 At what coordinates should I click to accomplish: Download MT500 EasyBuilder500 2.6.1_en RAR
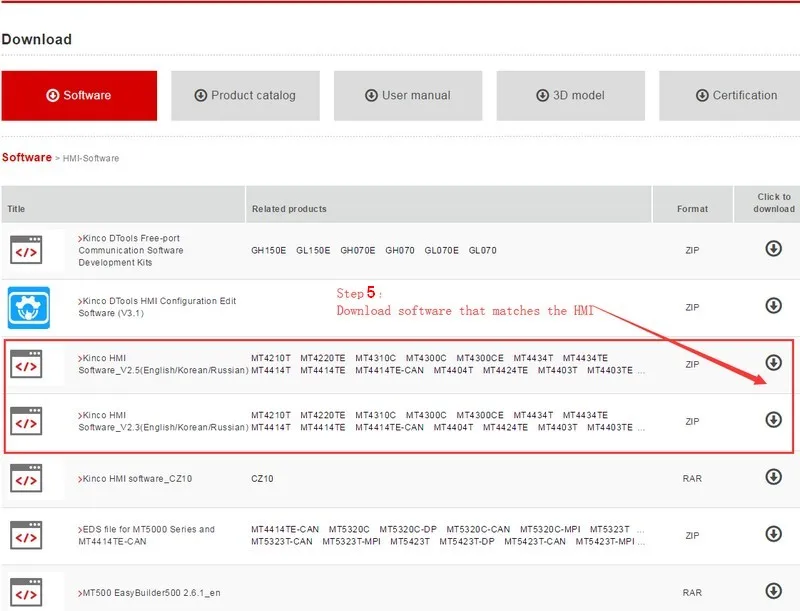pos(773,592)
